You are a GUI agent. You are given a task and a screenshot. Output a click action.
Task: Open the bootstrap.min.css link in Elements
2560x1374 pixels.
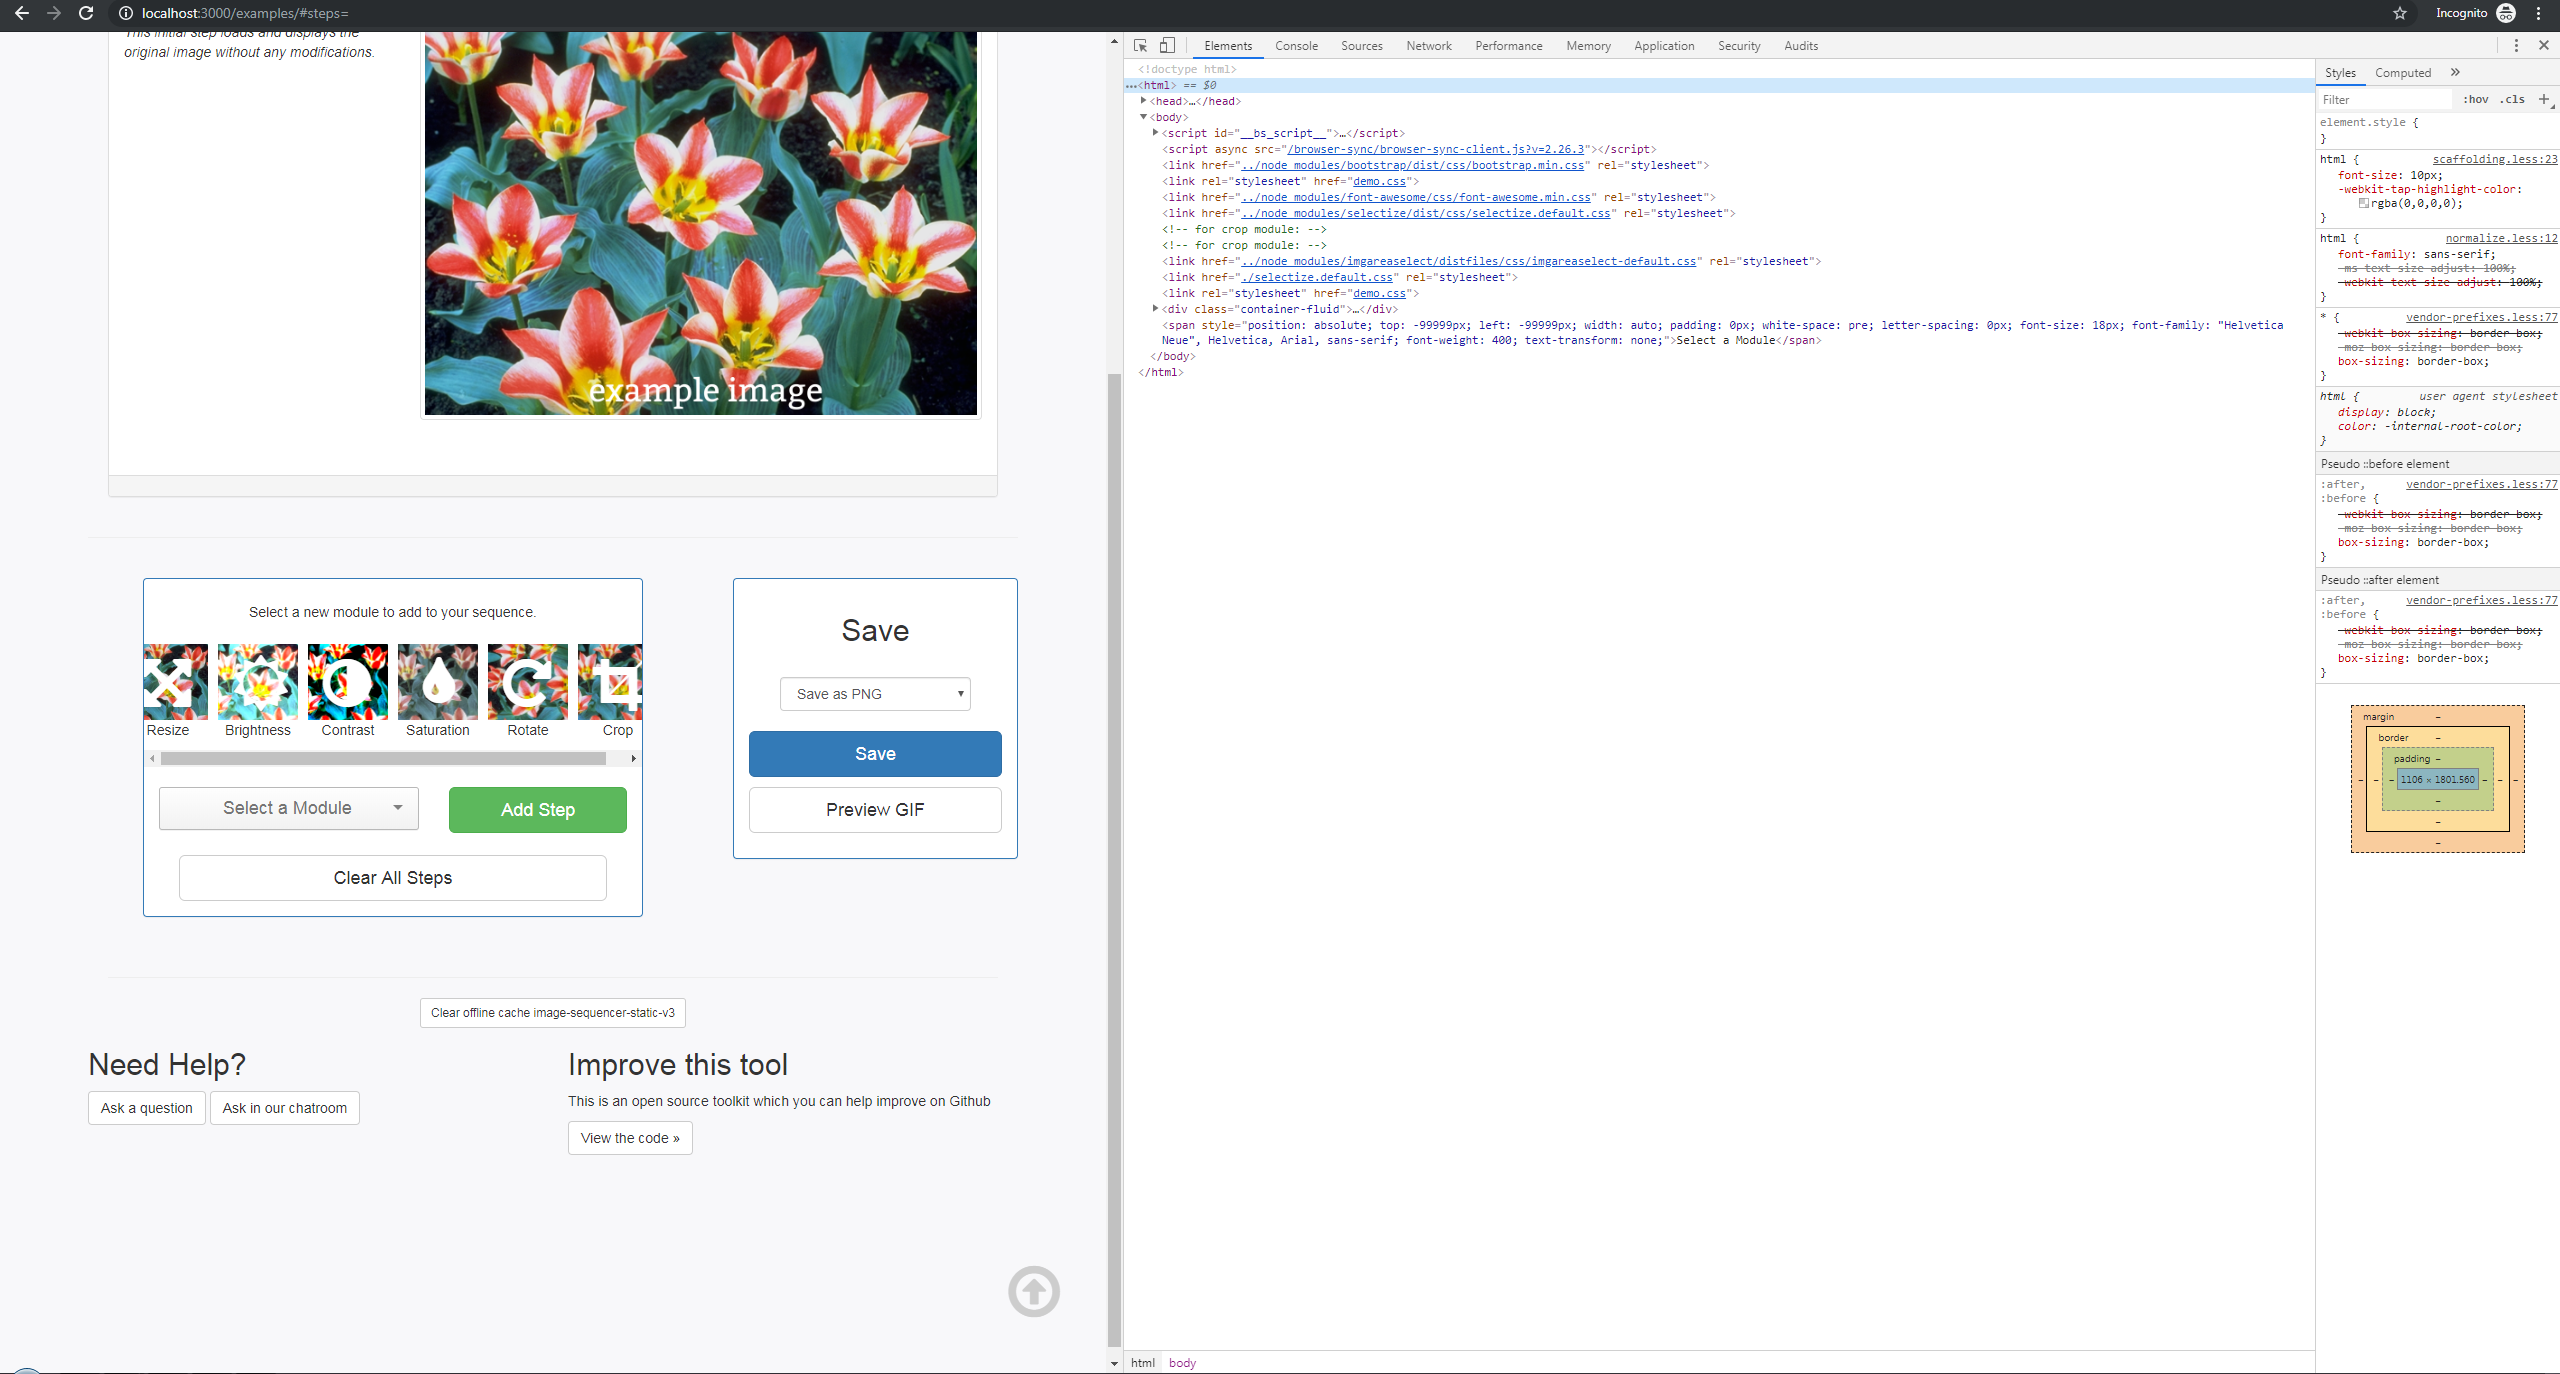pyautogui.click(x=1412, y=165)
